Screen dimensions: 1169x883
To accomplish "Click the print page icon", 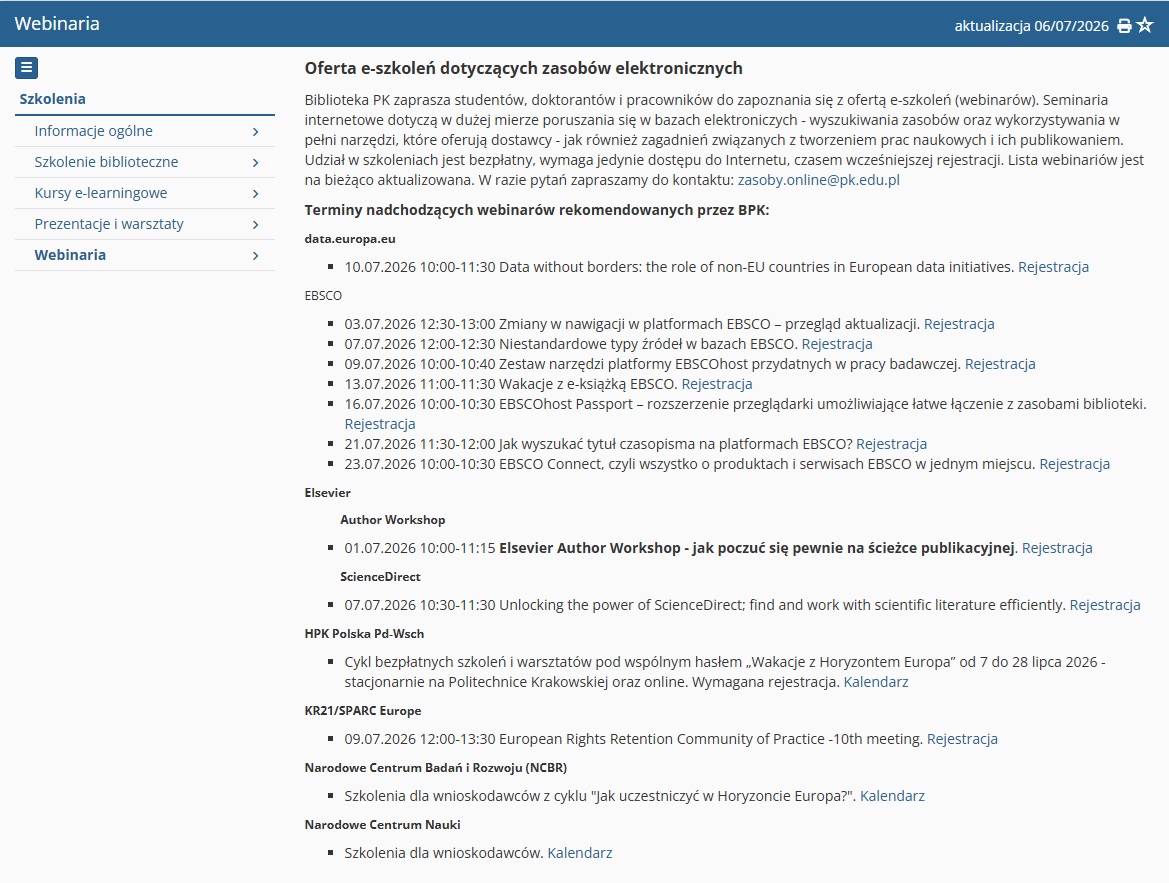I will 1124,26.
